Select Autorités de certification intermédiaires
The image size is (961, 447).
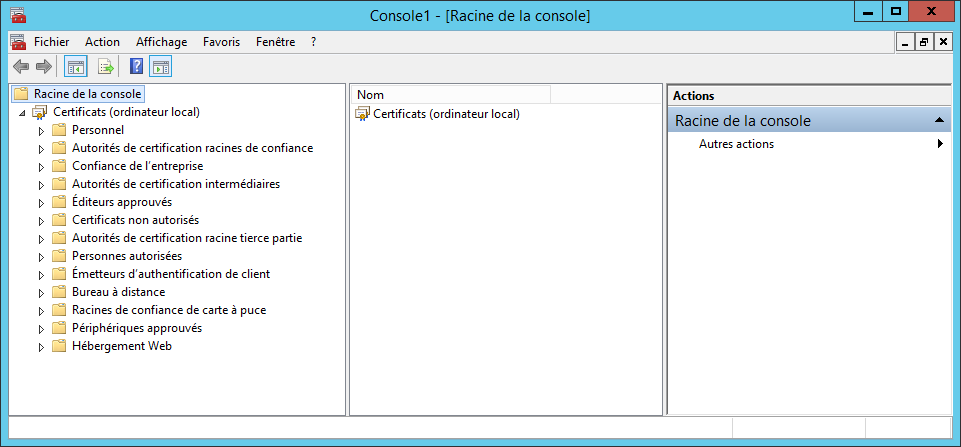click(175, 184)
